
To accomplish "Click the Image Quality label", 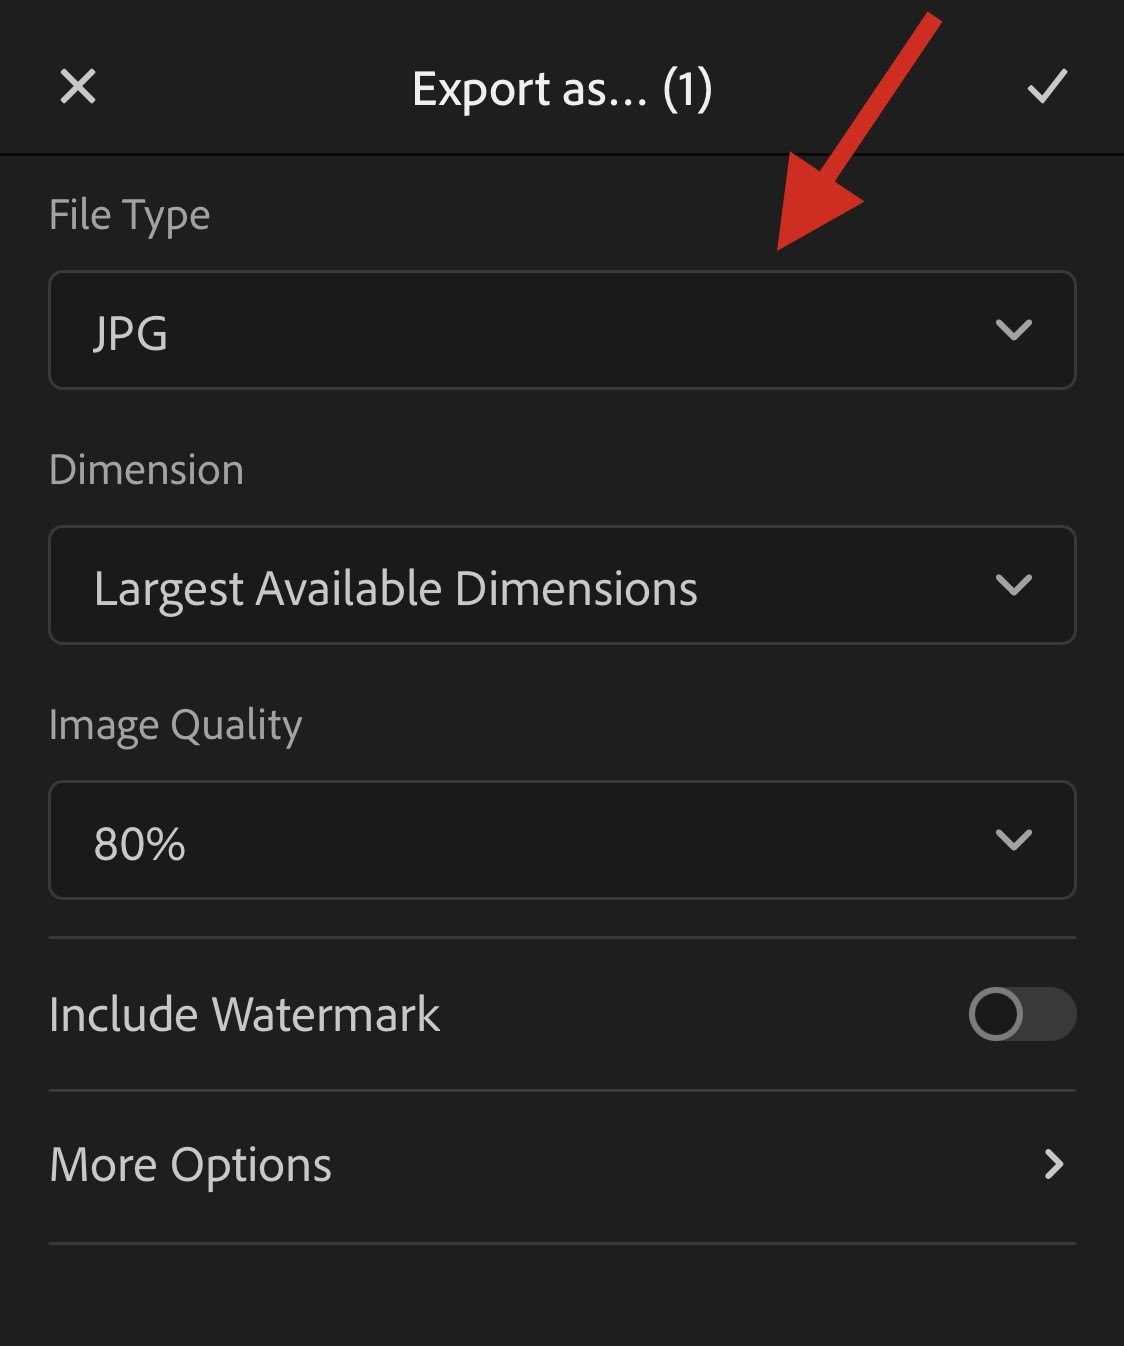I will (175, 725).
